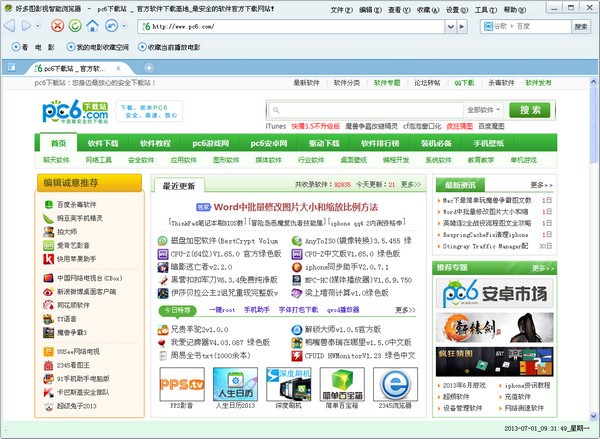Reload the page with green refresh icon

tap(75, 26)
